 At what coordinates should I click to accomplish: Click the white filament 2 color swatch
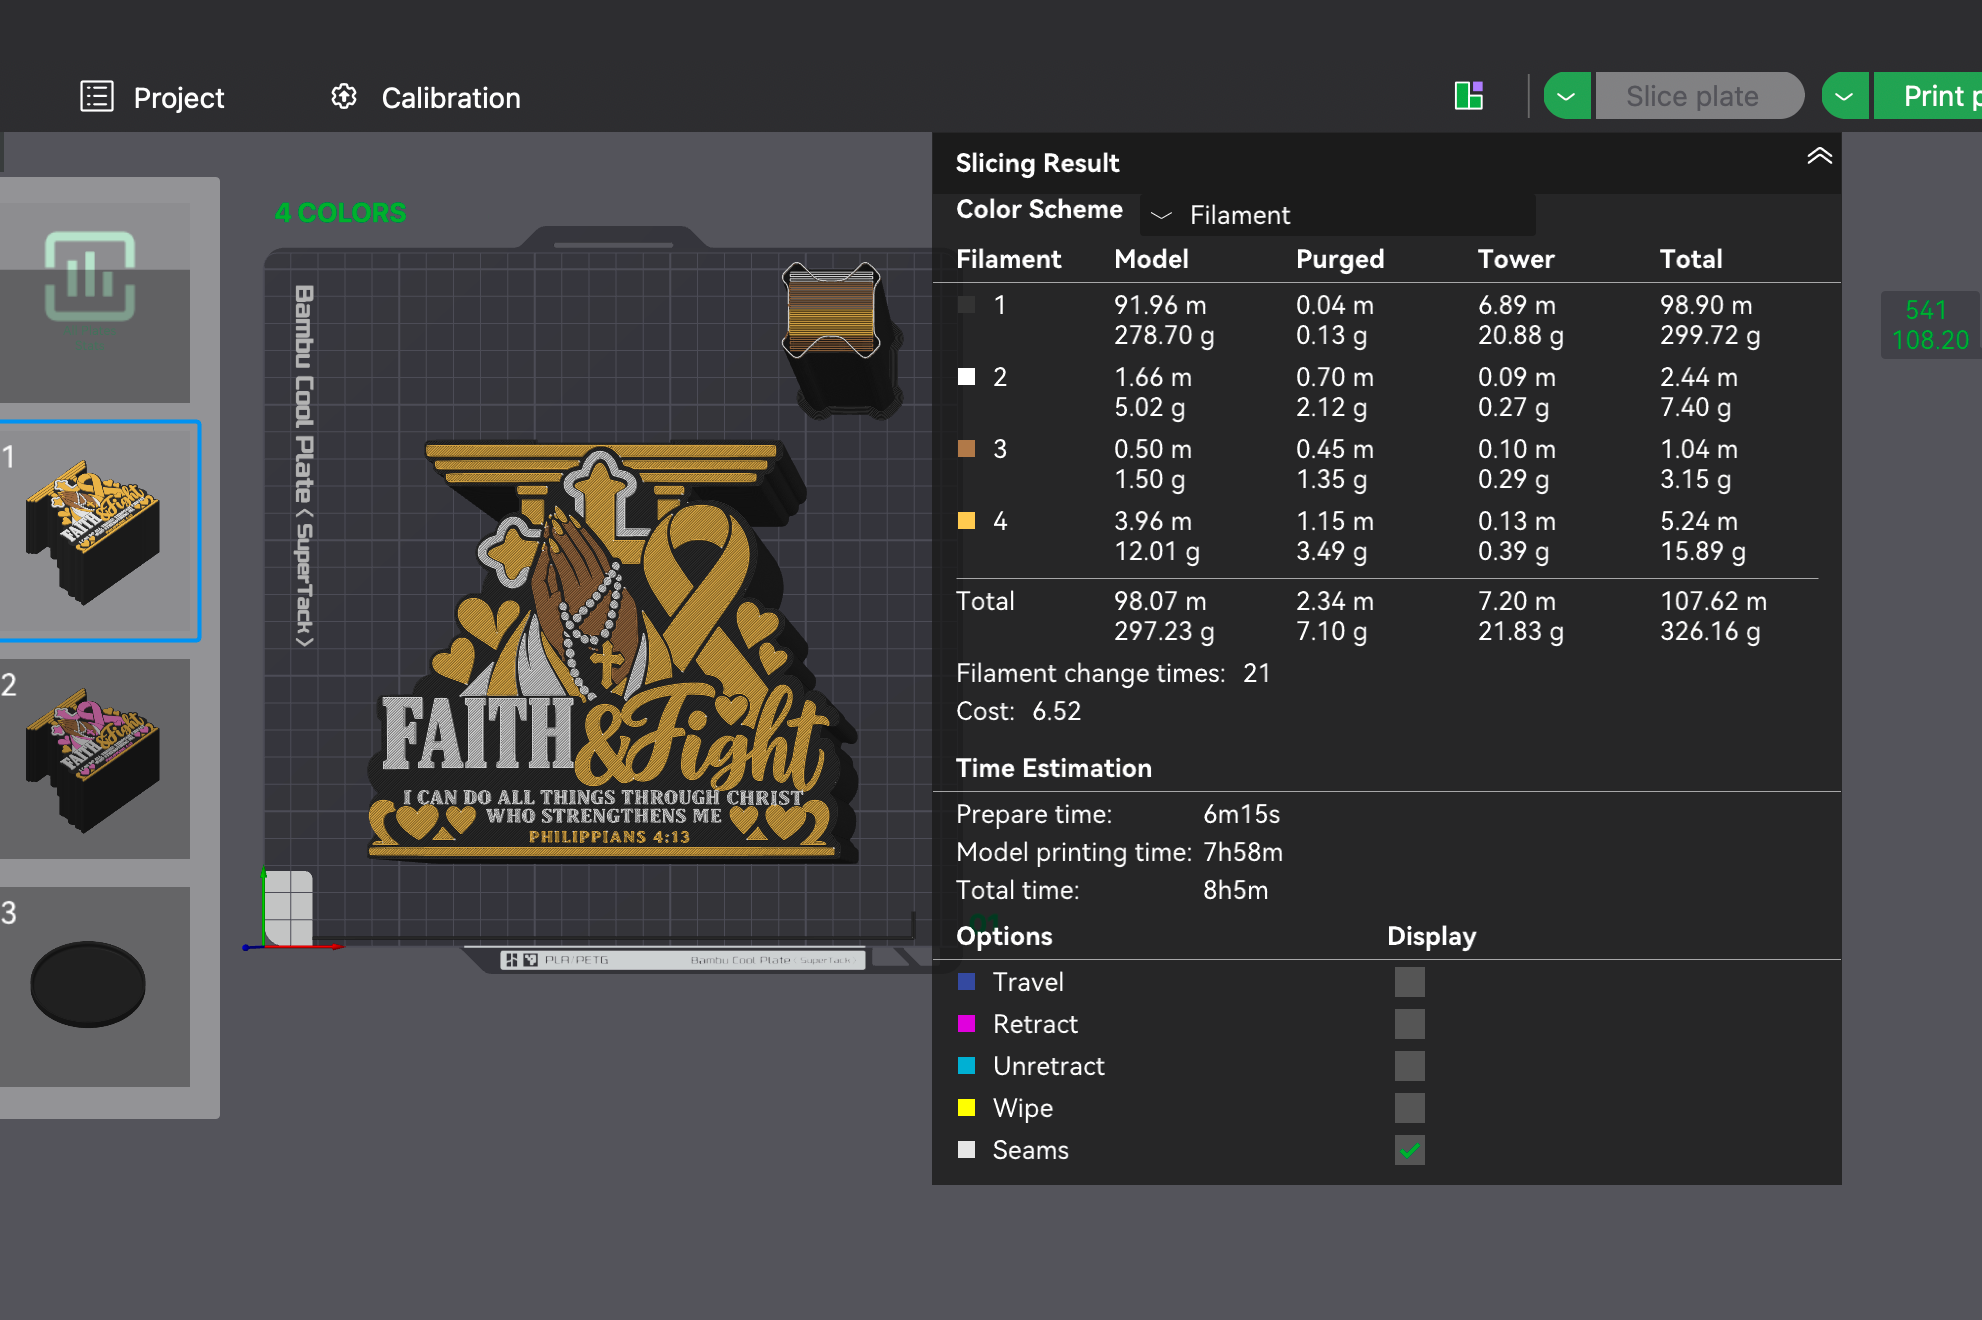point(966,377)
